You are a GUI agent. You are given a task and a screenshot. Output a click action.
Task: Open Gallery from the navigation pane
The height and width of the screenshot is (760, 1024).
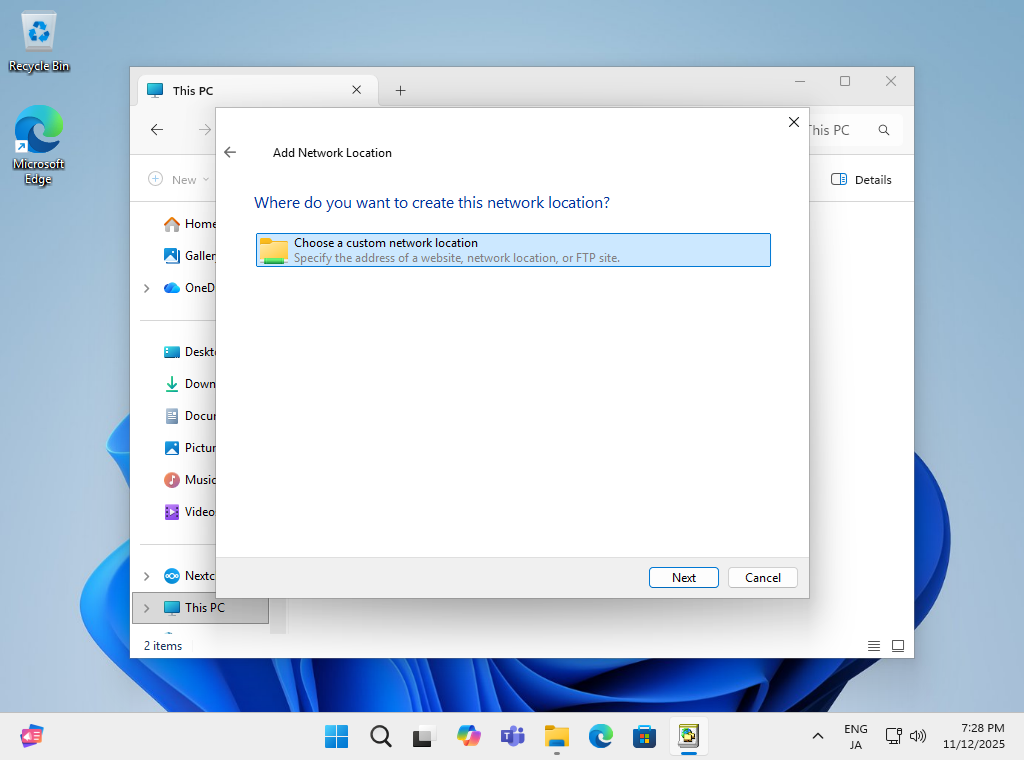coord(198,255)
